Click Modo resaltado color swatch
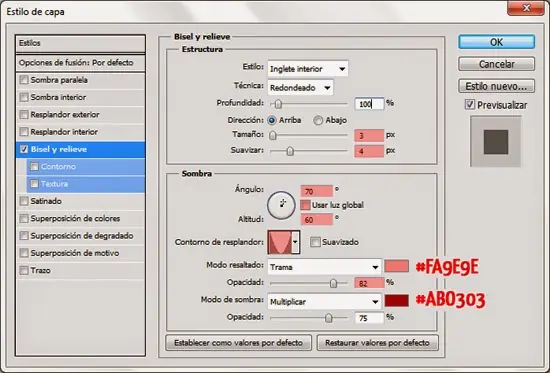The image size is (550, 373). tap(396, 266)
